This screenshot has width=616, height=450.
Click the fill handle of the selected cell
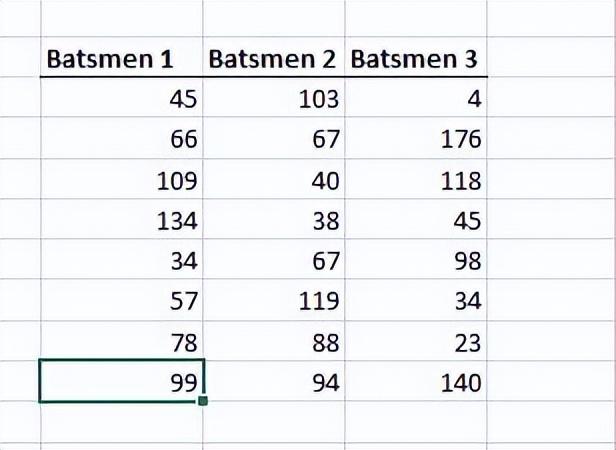203,401
